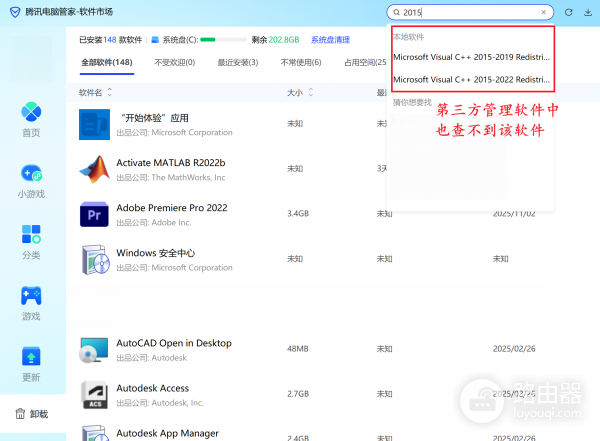The width and height of the screenshot is (600, 441).
Task: Switch to 占用空间 tab
Action: [x=365, y=62]
